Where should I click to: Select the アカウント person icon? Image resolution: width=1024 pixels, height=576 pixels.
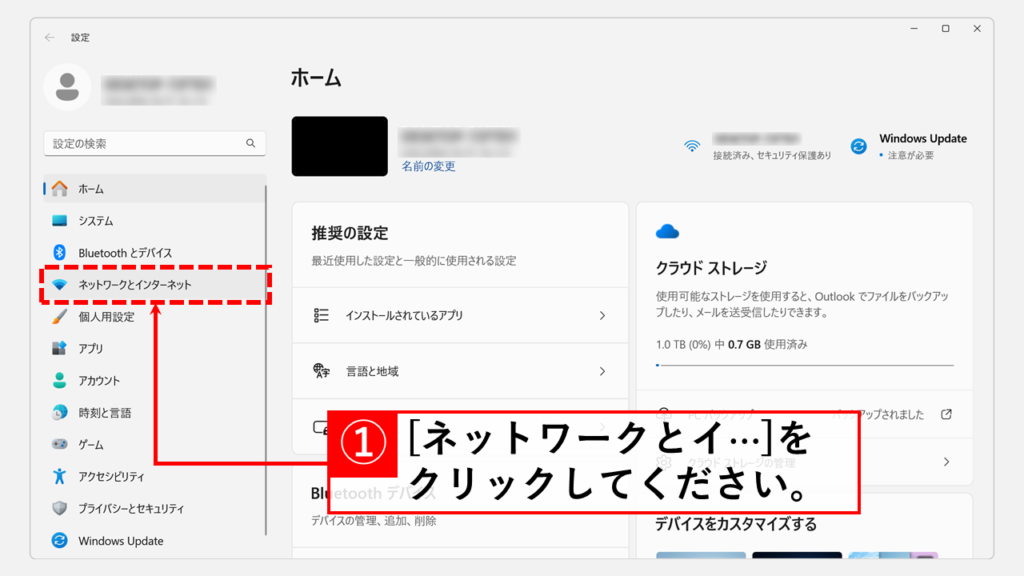(60, 381)
